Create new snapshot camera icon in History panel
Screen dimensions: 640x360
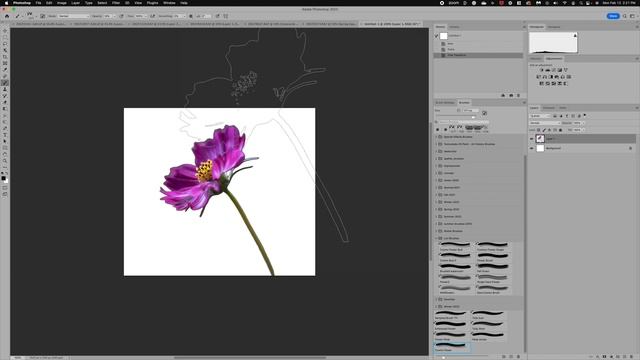point(511,96)
